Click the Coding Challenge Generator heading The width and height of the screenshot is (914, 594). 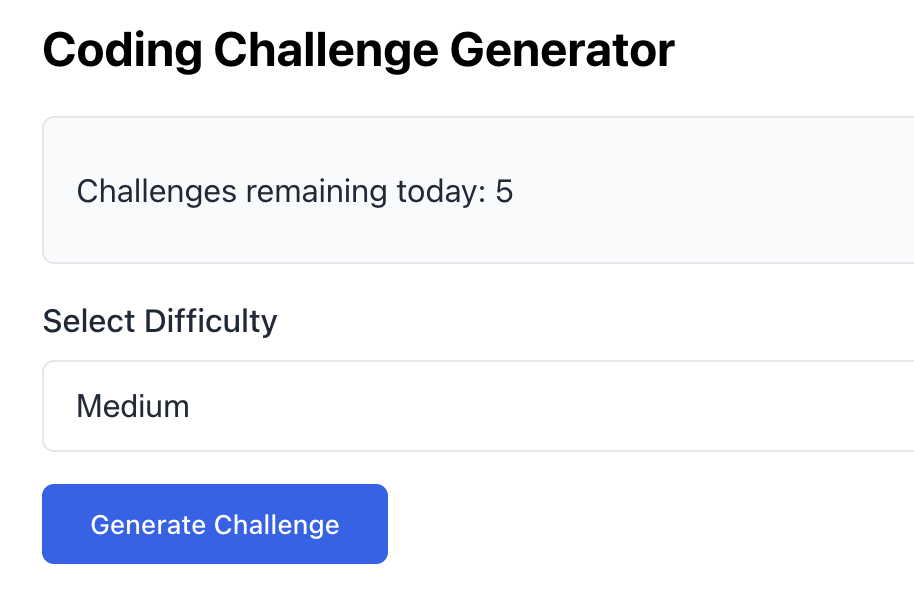(358, 50)
